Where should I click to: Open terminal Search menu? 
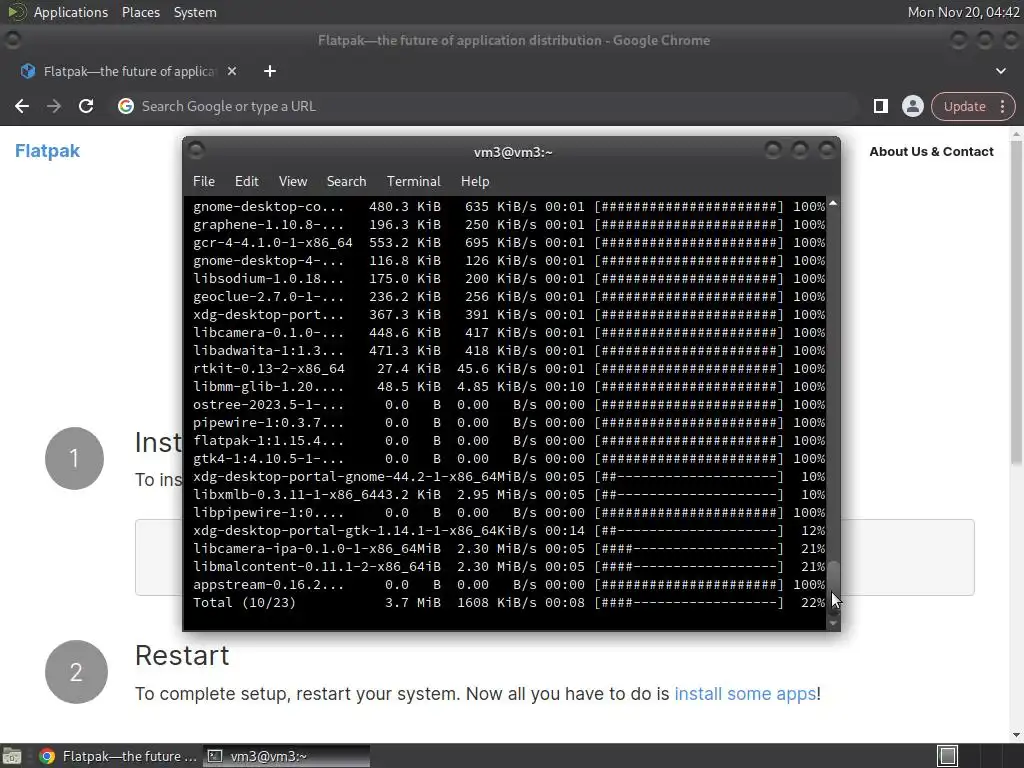point(346,182)
